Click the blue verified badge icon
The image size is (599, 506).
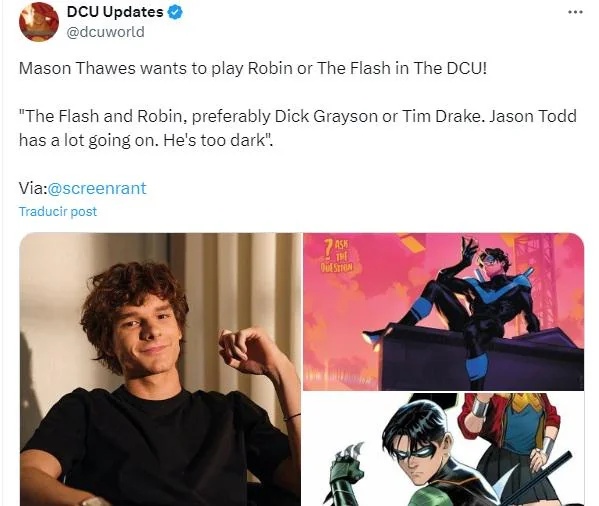coord(175,13)
